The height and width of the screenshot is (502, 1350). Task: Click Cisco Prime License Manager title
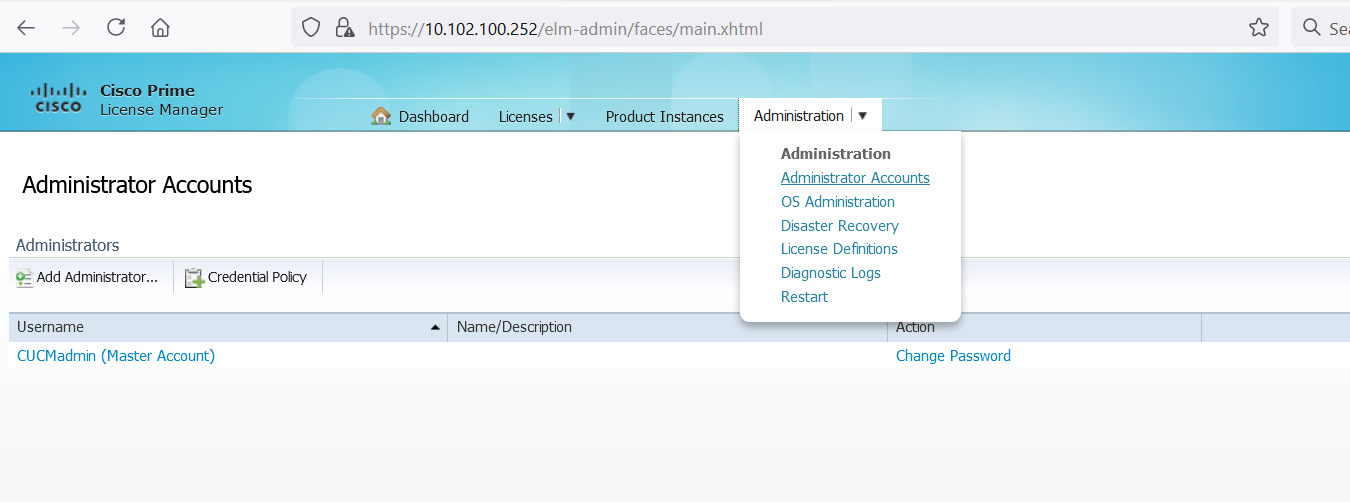click(x=162, y=100)
